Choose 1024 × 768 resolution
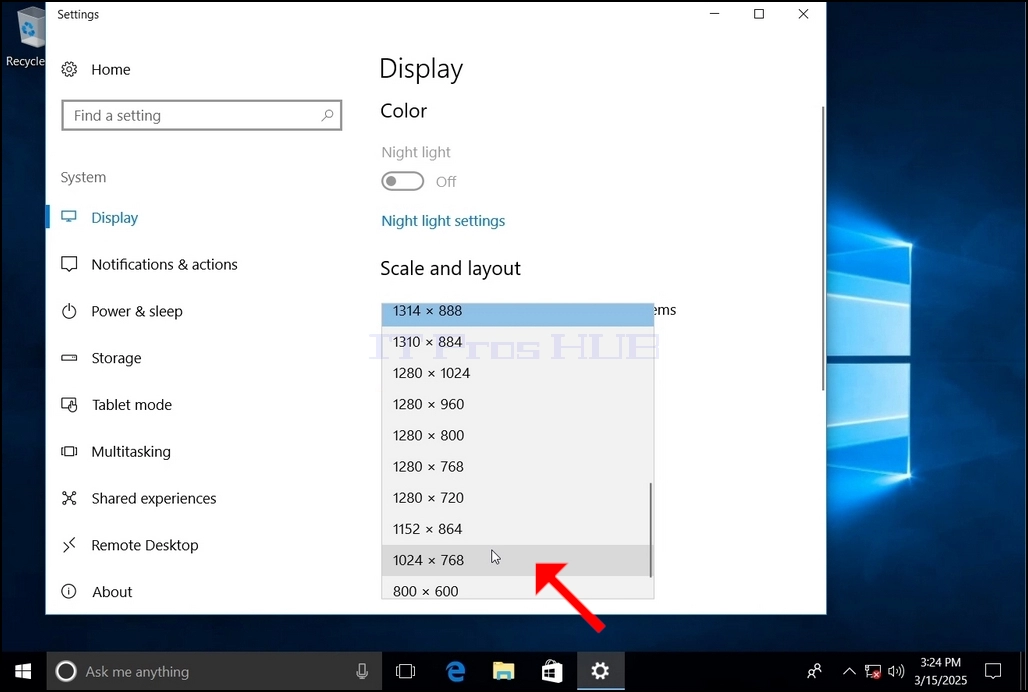Viewport: 1028px width, 692px height. 517,560
